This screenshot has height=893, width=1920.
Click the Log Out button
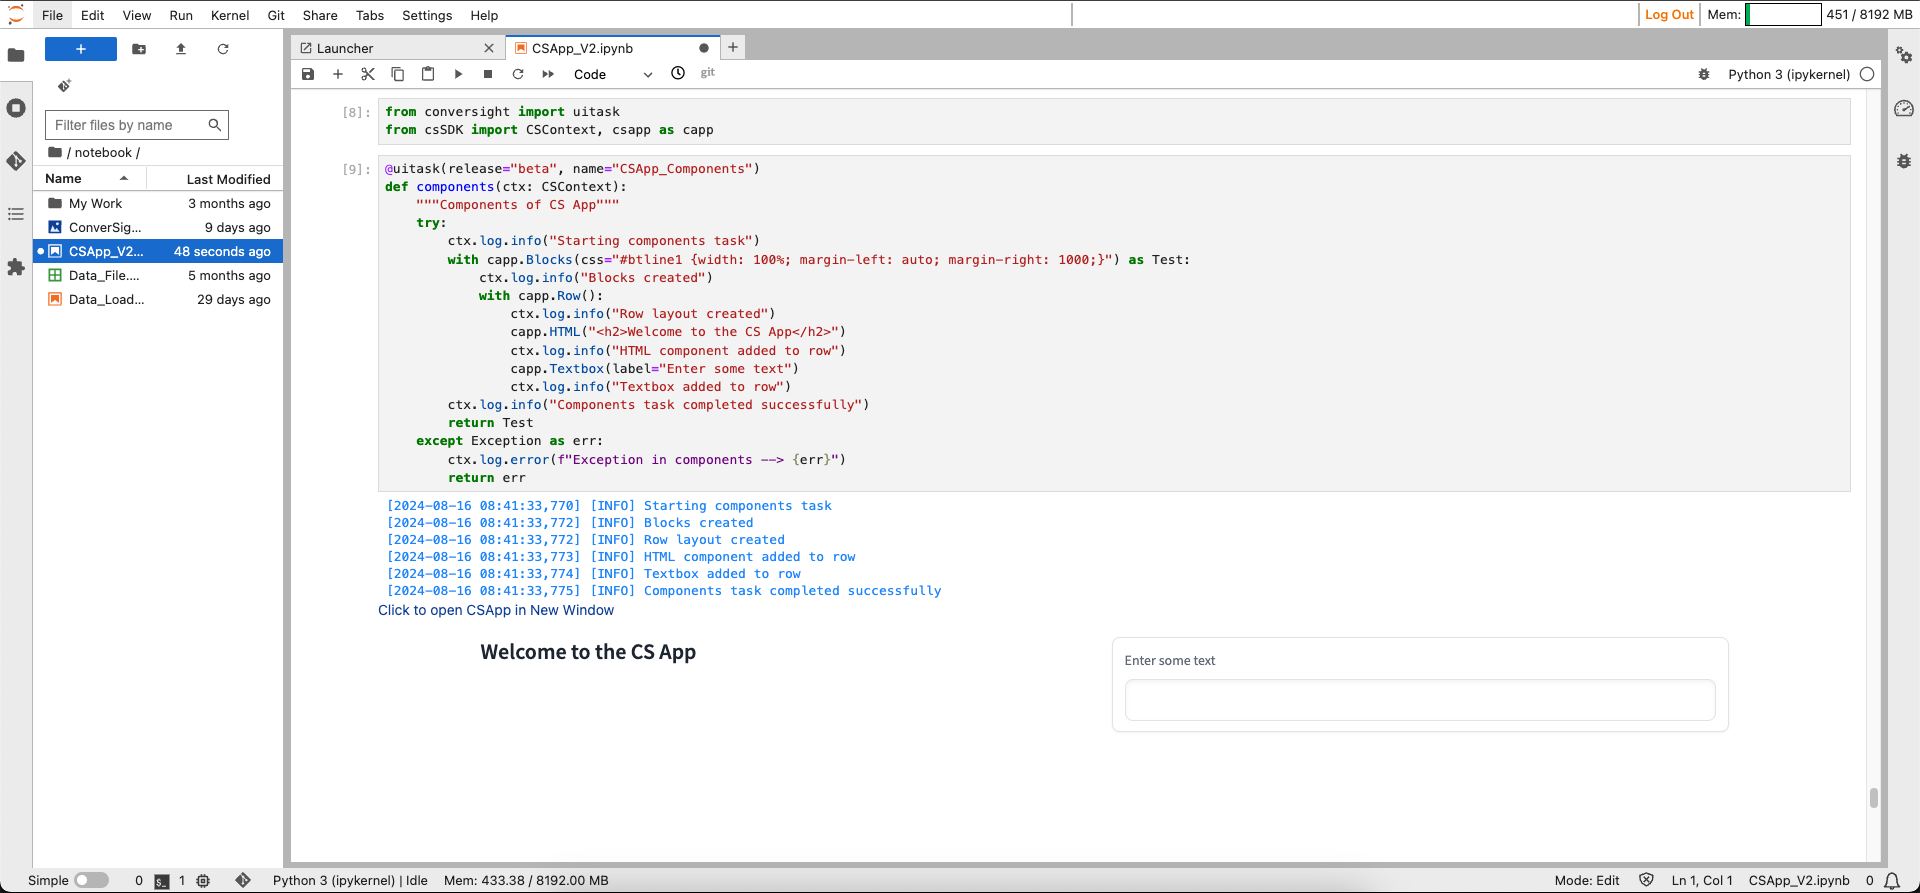1669,14
